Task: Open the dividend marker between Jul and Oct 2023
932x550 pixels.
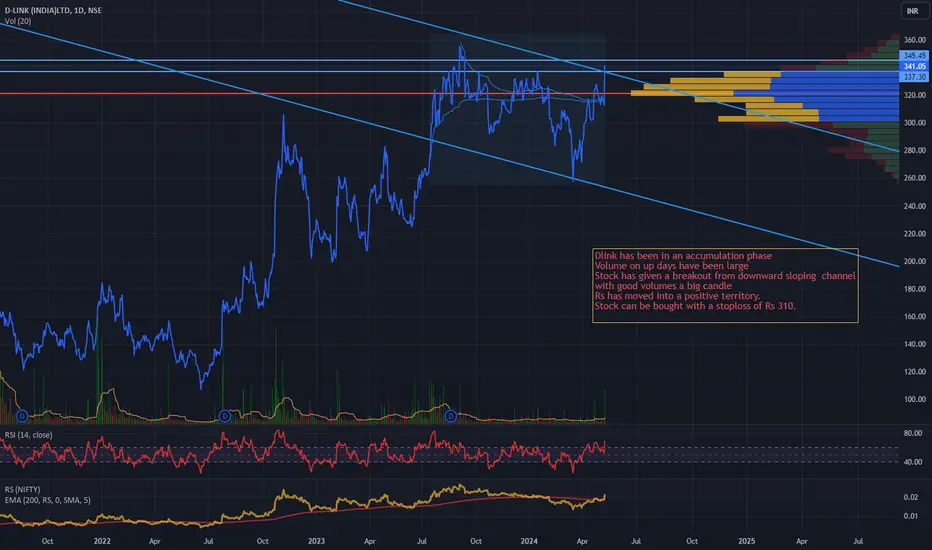Action: pyautogui.click(x=451, y=416)
